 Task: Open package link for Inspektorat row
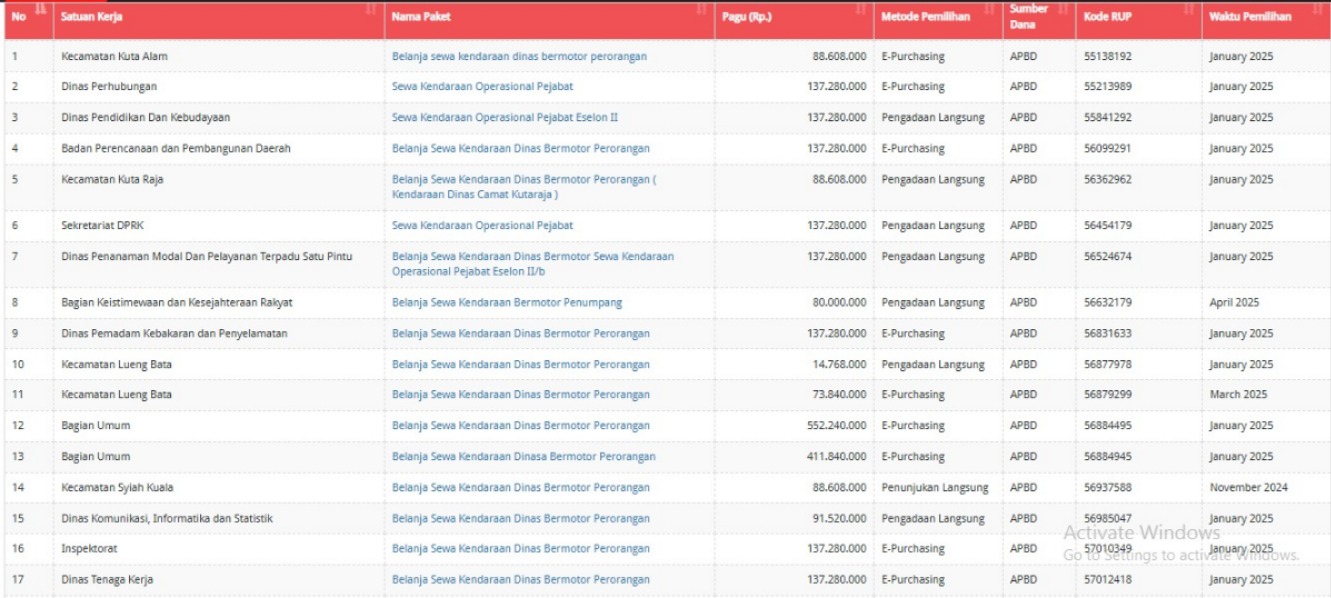(x=521, y=548)
